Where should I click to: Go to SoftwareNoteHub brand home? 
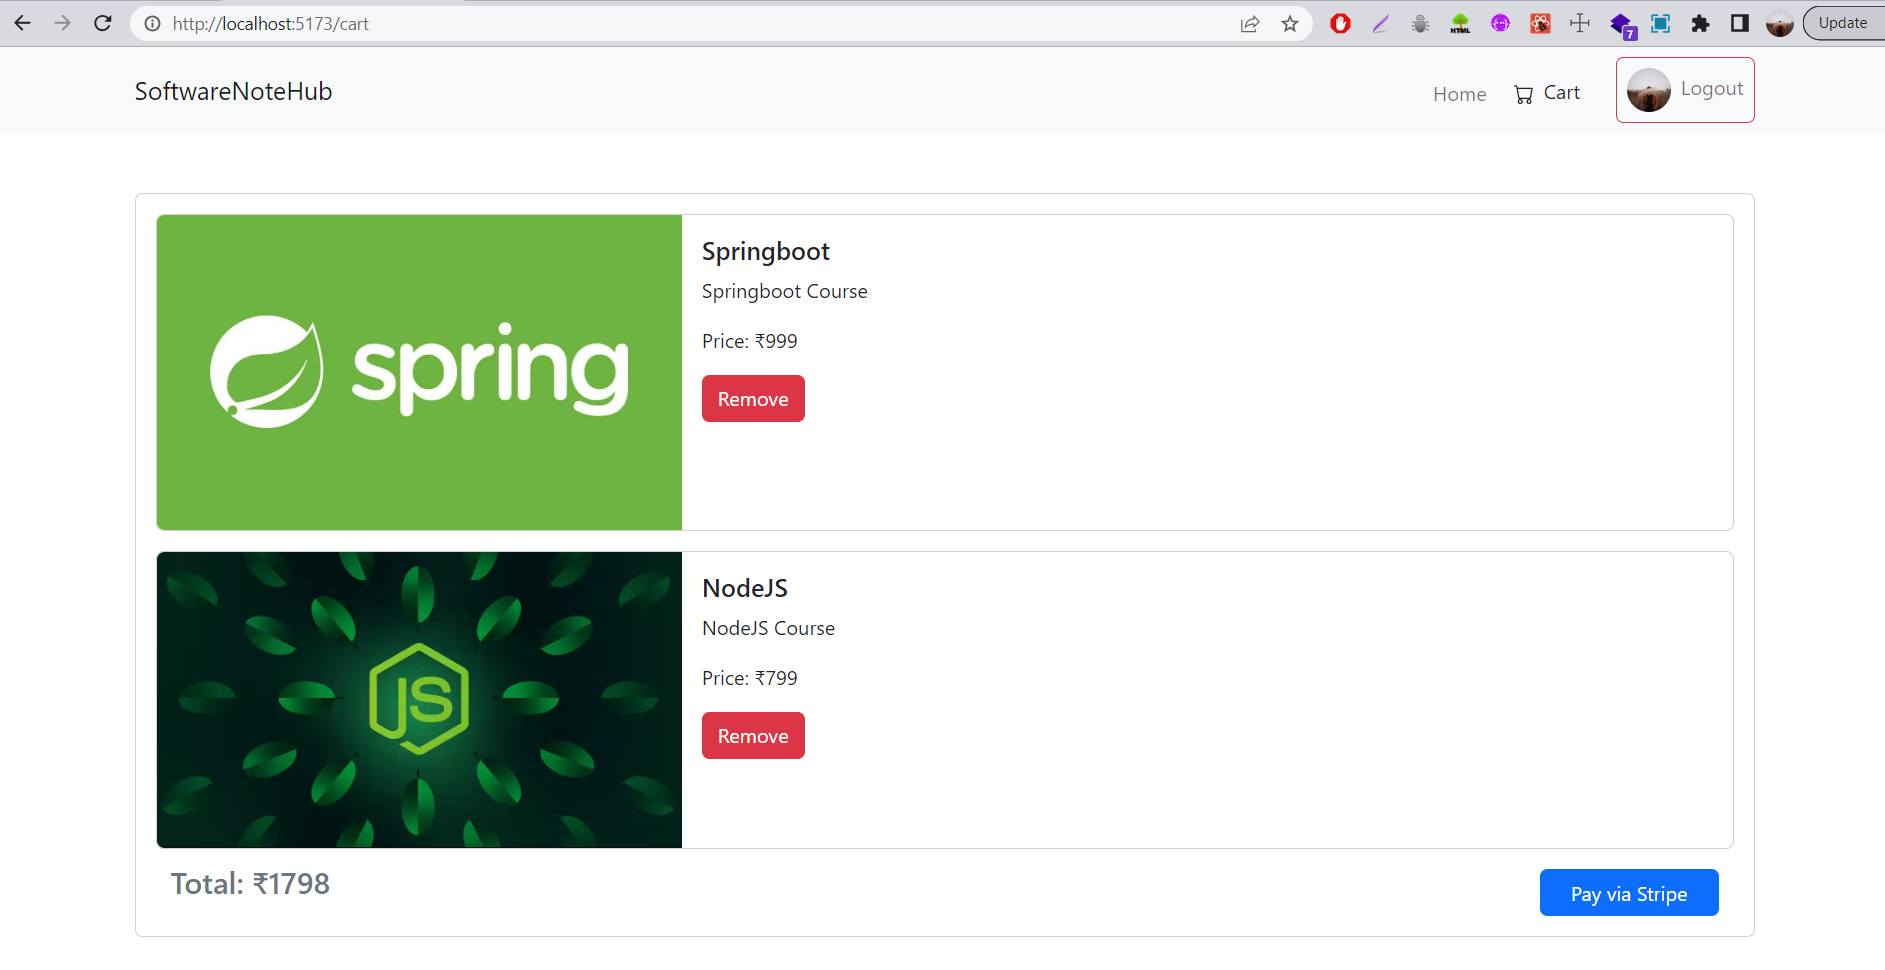(234, 91)
